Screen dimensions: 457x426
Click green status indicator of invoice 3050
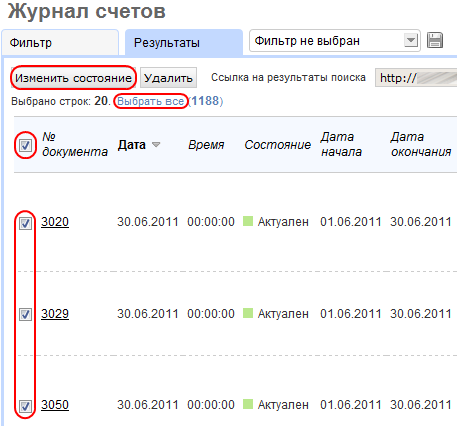tap(248, 404)
